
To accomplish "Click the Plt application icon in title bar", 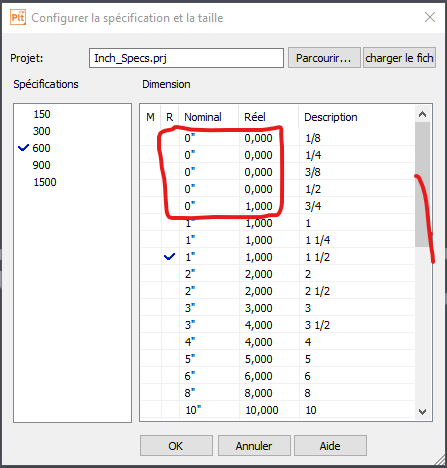I will 18,17.
